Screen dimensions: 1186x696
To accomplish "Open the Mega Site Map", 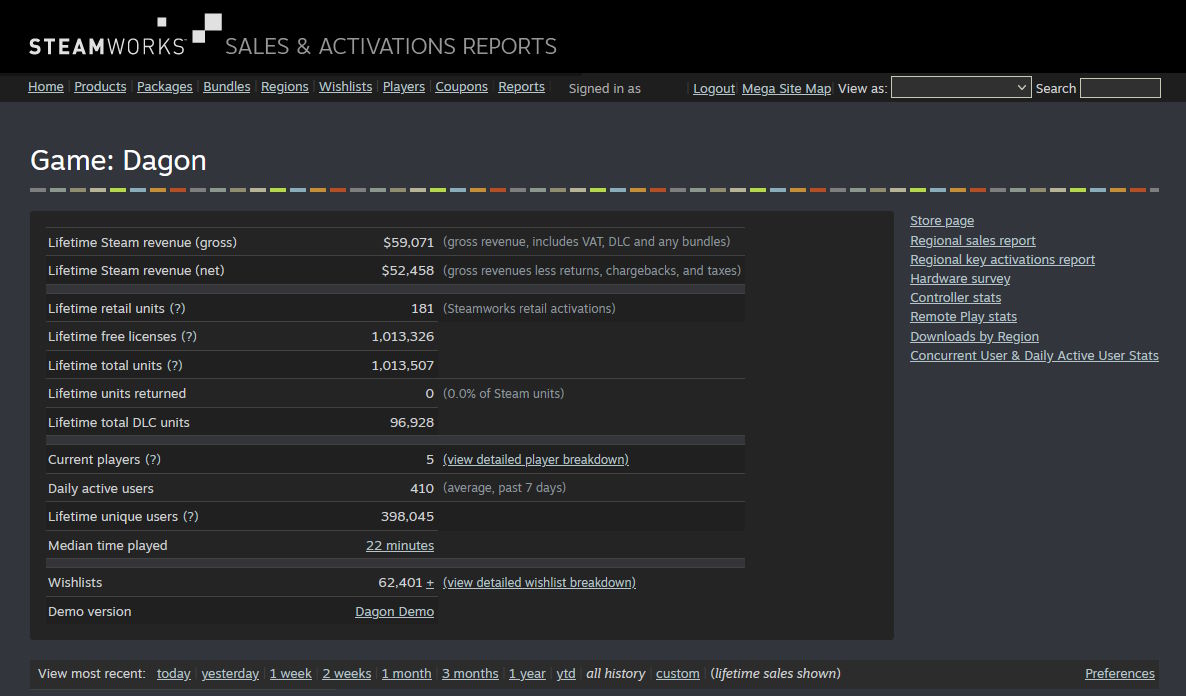I will [786, 89].
